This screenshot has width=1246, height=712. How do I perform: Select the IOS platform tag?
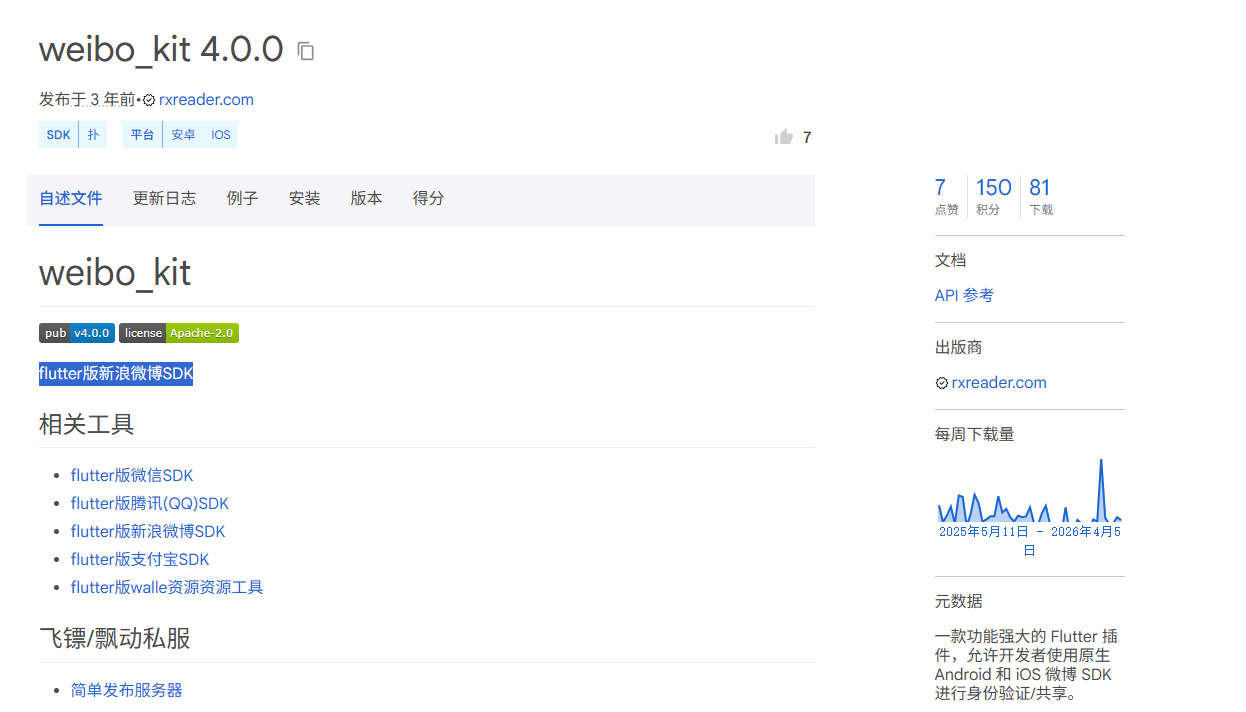pyautogui.click(x=220, y=134)
